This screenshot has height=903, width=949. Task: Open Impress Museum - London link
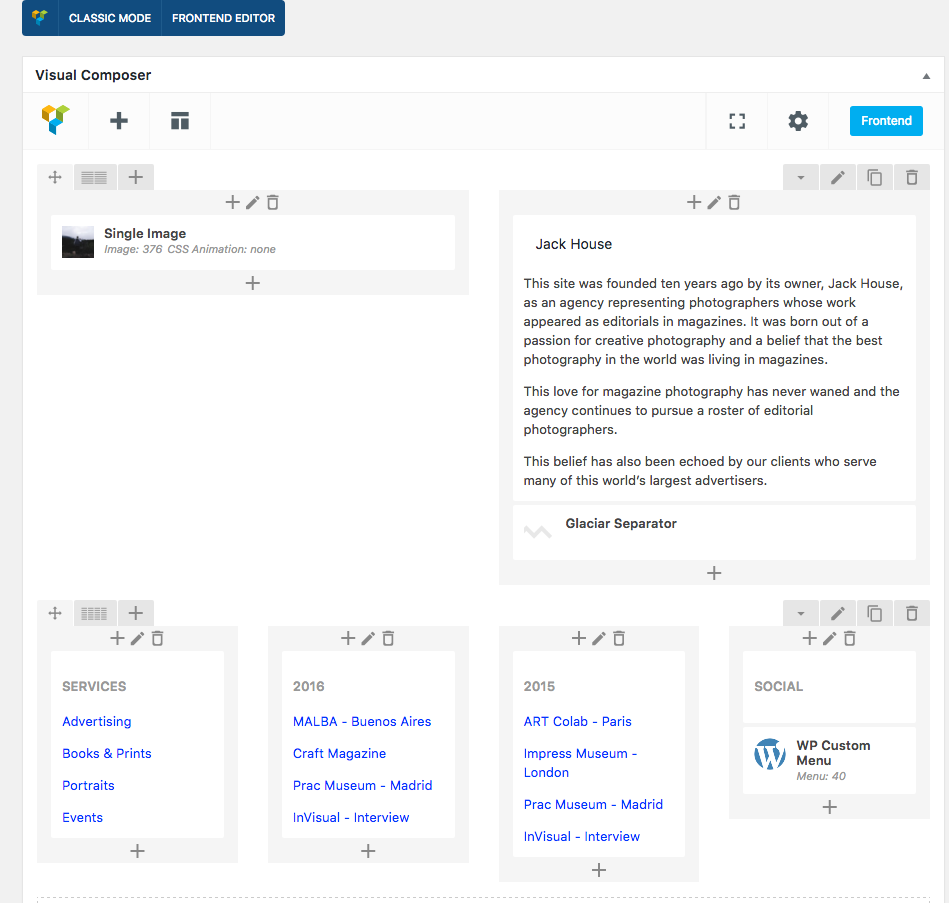tap(580, 763)
